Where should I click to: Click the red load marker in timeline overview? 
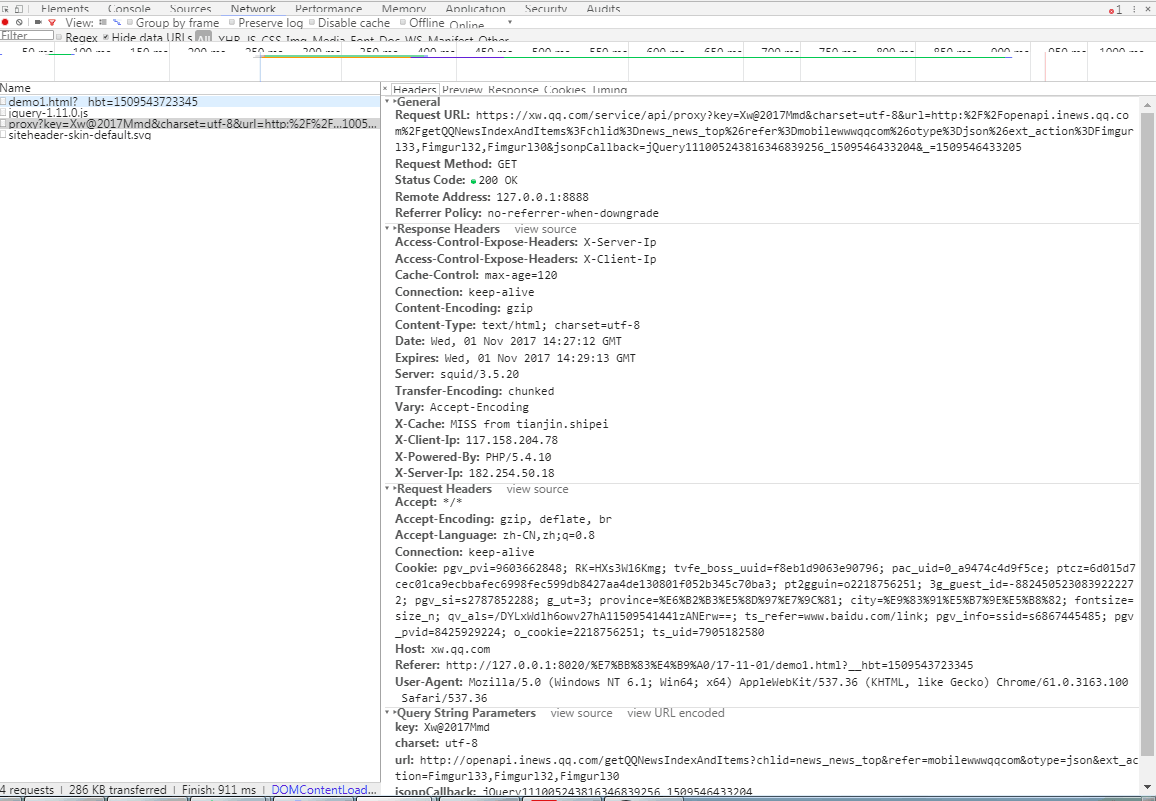pyautogui.click(x=1045, y=66)
